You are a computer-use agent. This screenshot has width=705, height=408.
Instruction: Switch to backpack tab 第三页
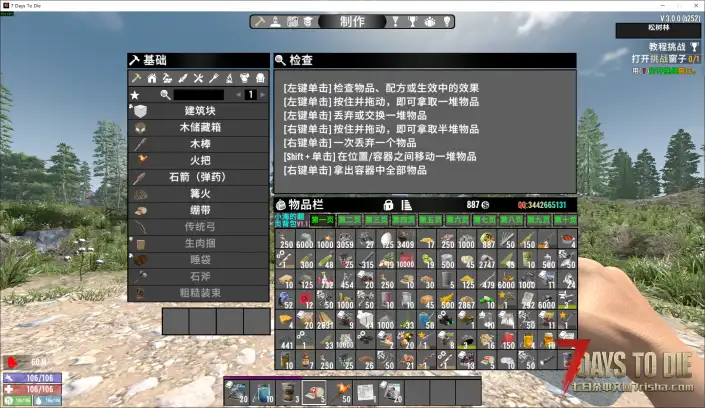coord(377,220)
